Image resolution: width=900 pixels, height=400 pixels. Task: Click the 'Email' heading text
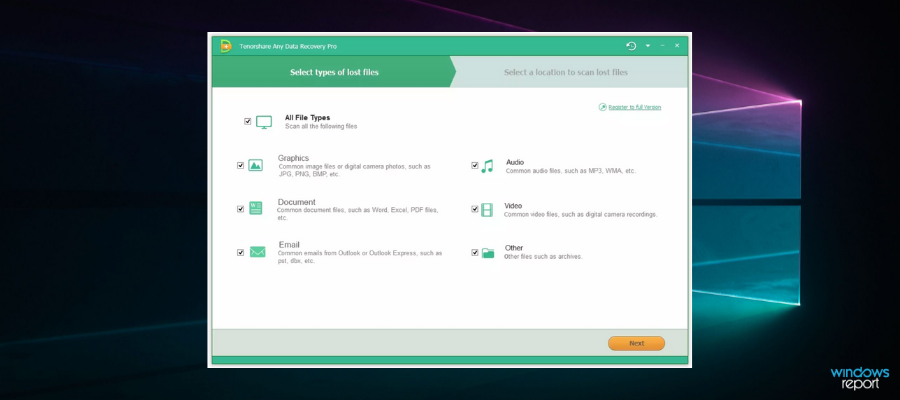289,244
